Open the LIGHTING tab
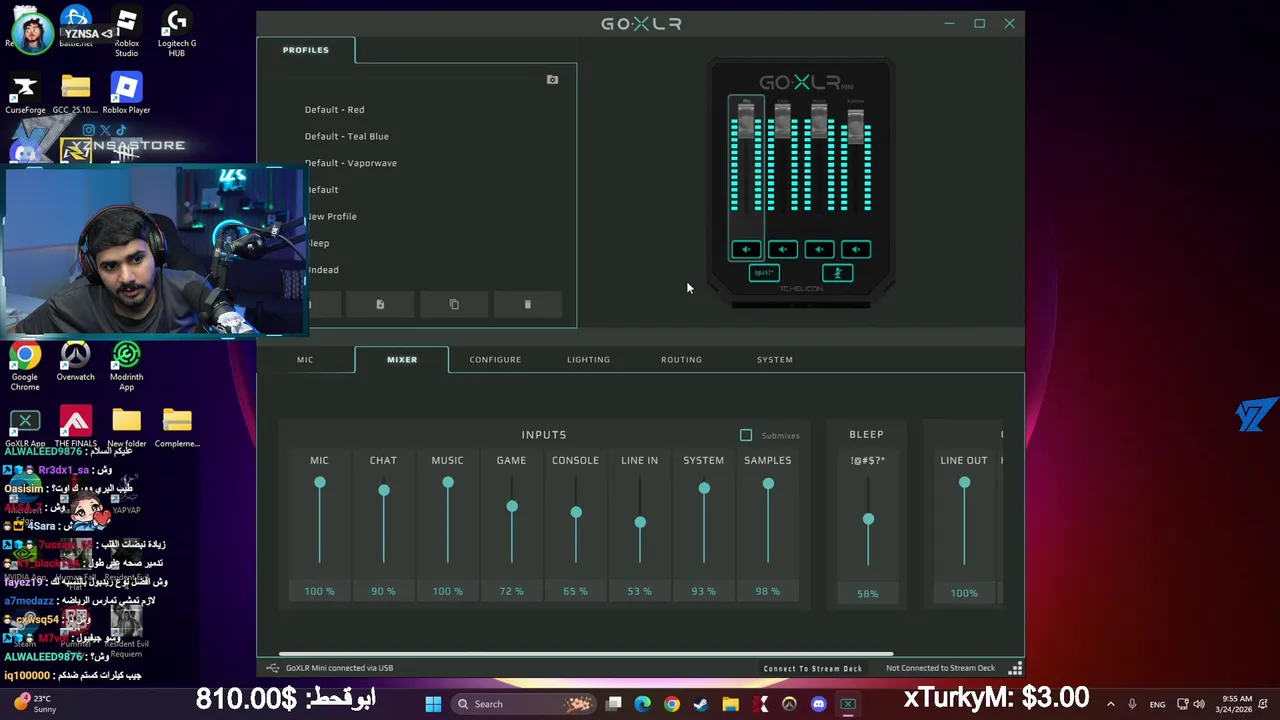Image resolution: width=1280 pixels, height=720 pixels. point(588,360)
